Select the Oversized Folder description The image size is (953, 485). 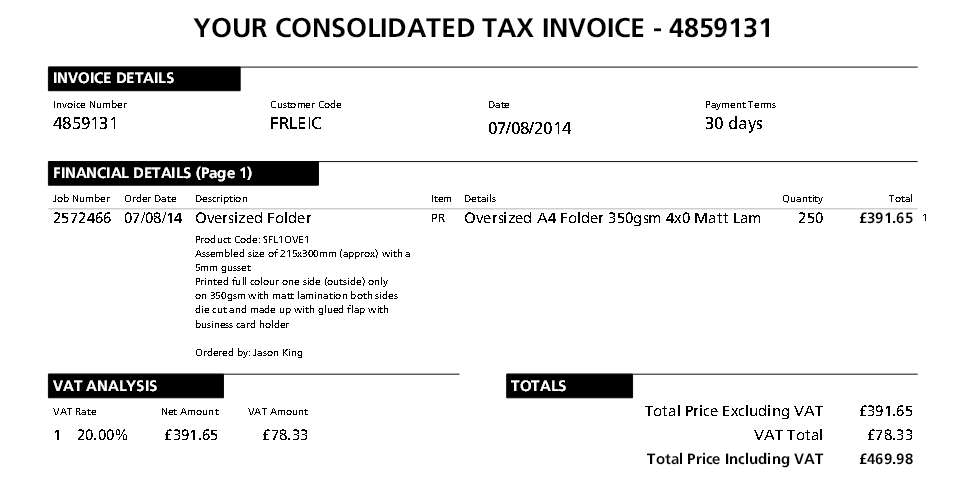click(x=253, y=218)
